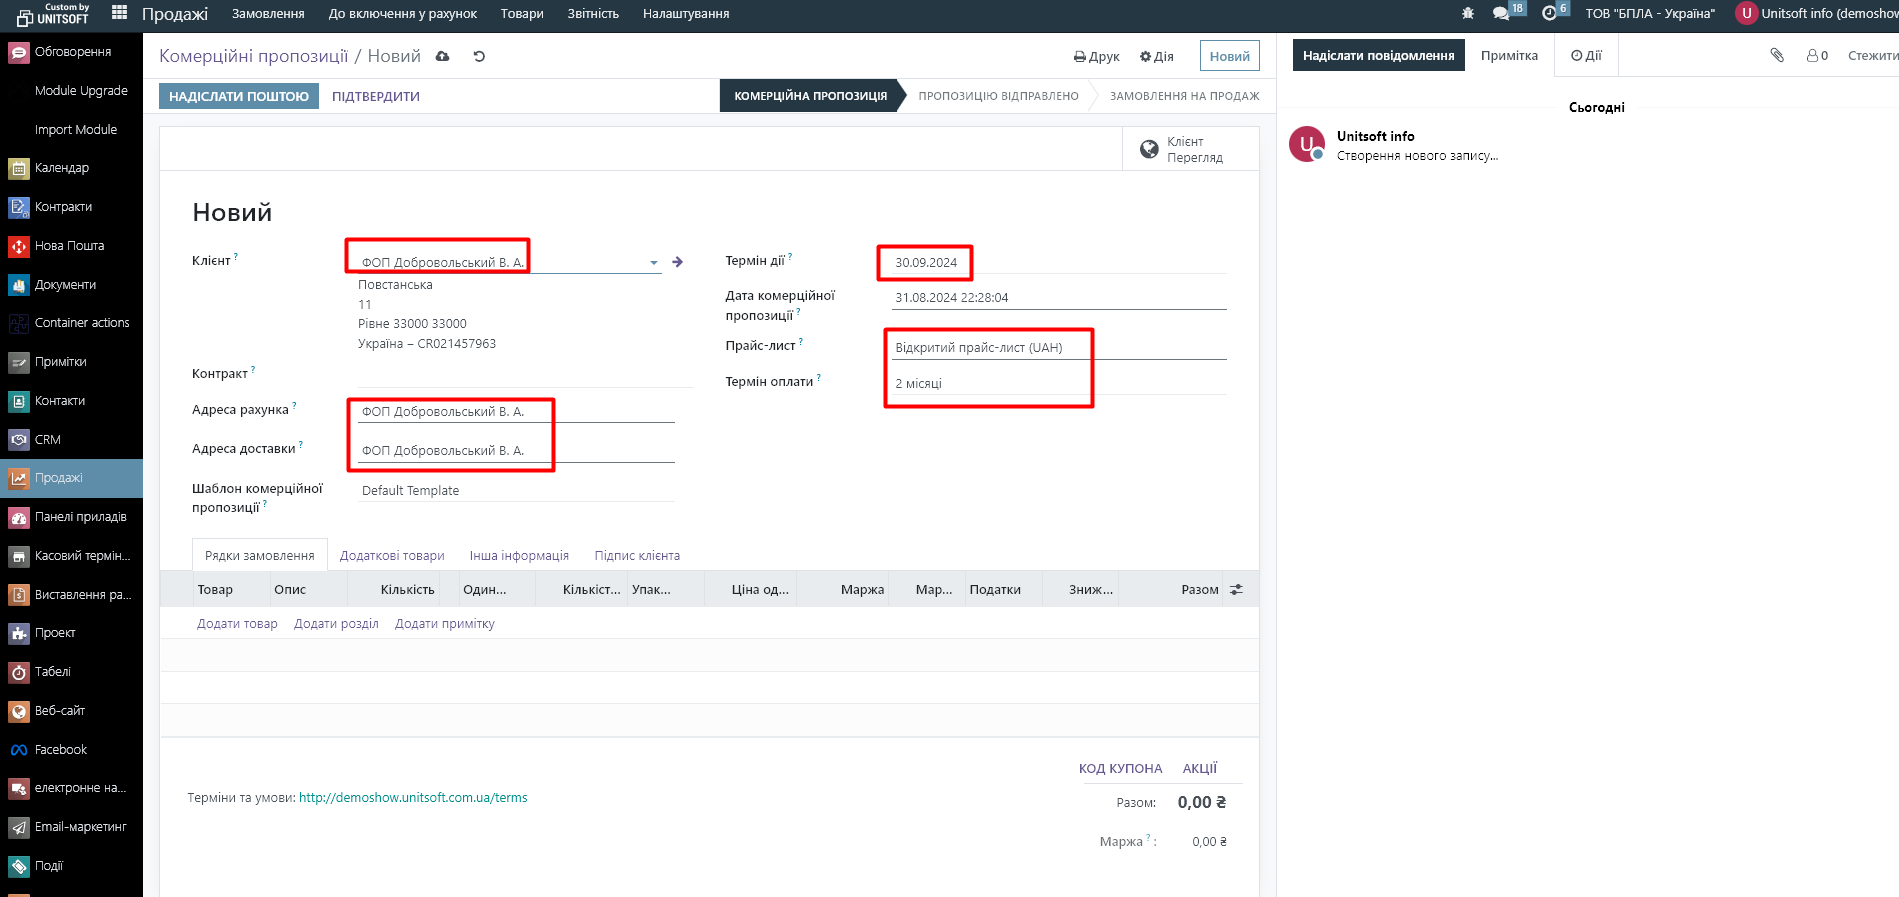Switch to the Додаткові товари tab
Viewport: 1899px width, 897px height.
click(392, 556)
